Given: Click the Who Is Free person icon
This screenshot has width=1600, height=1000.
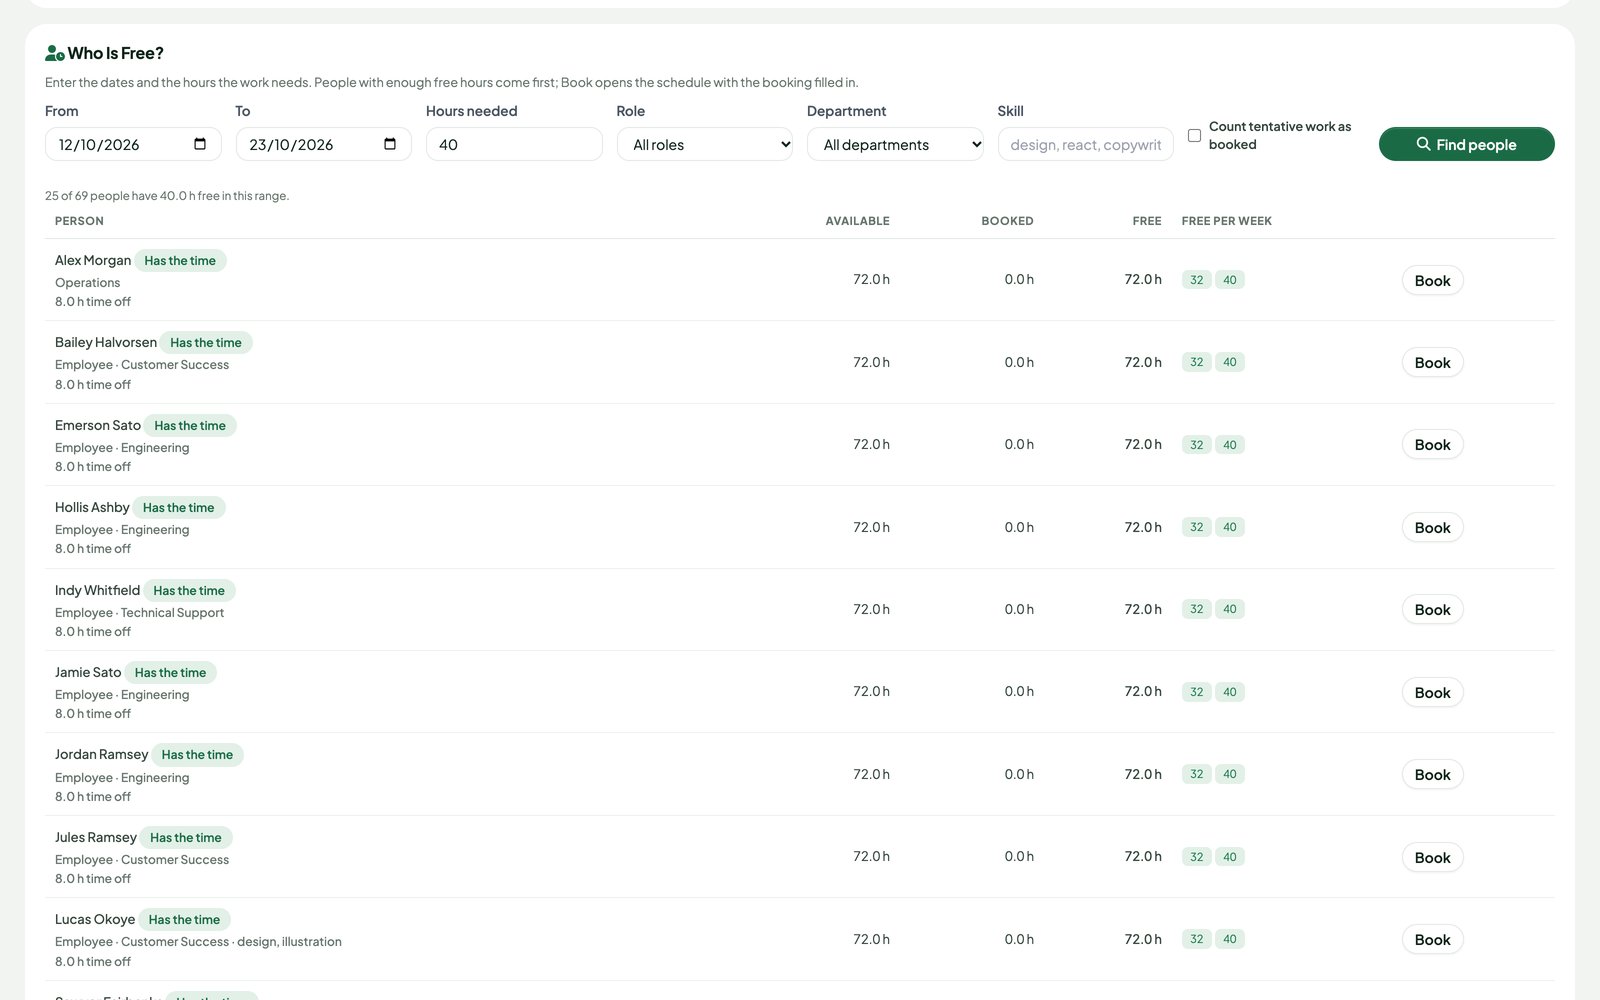Looking at the screenshot, I should pyautogui.click(x=55, y=53).
